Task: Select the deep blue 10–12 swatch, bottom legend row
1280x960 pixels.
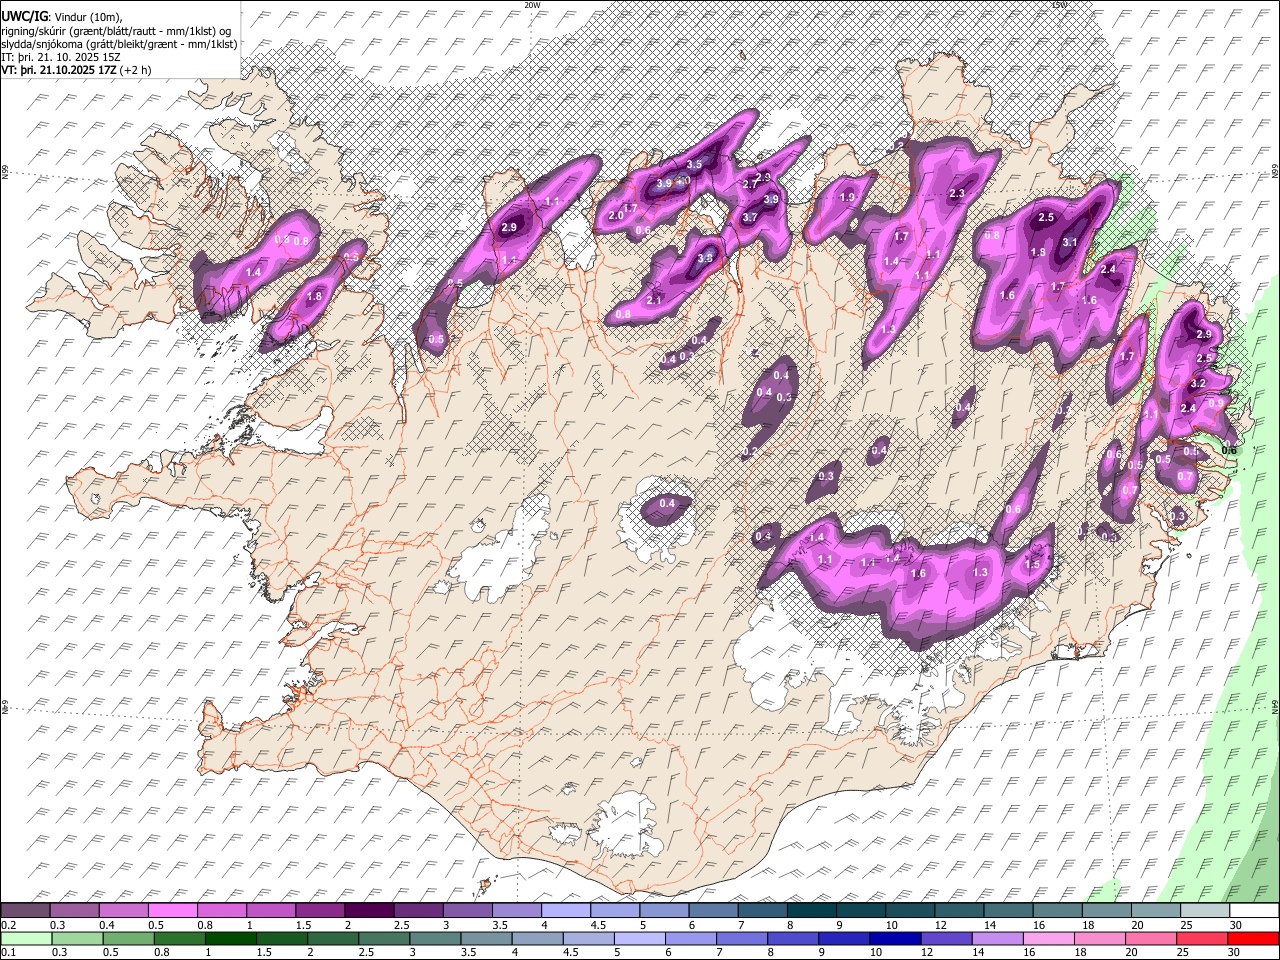Action: [894, 938]
